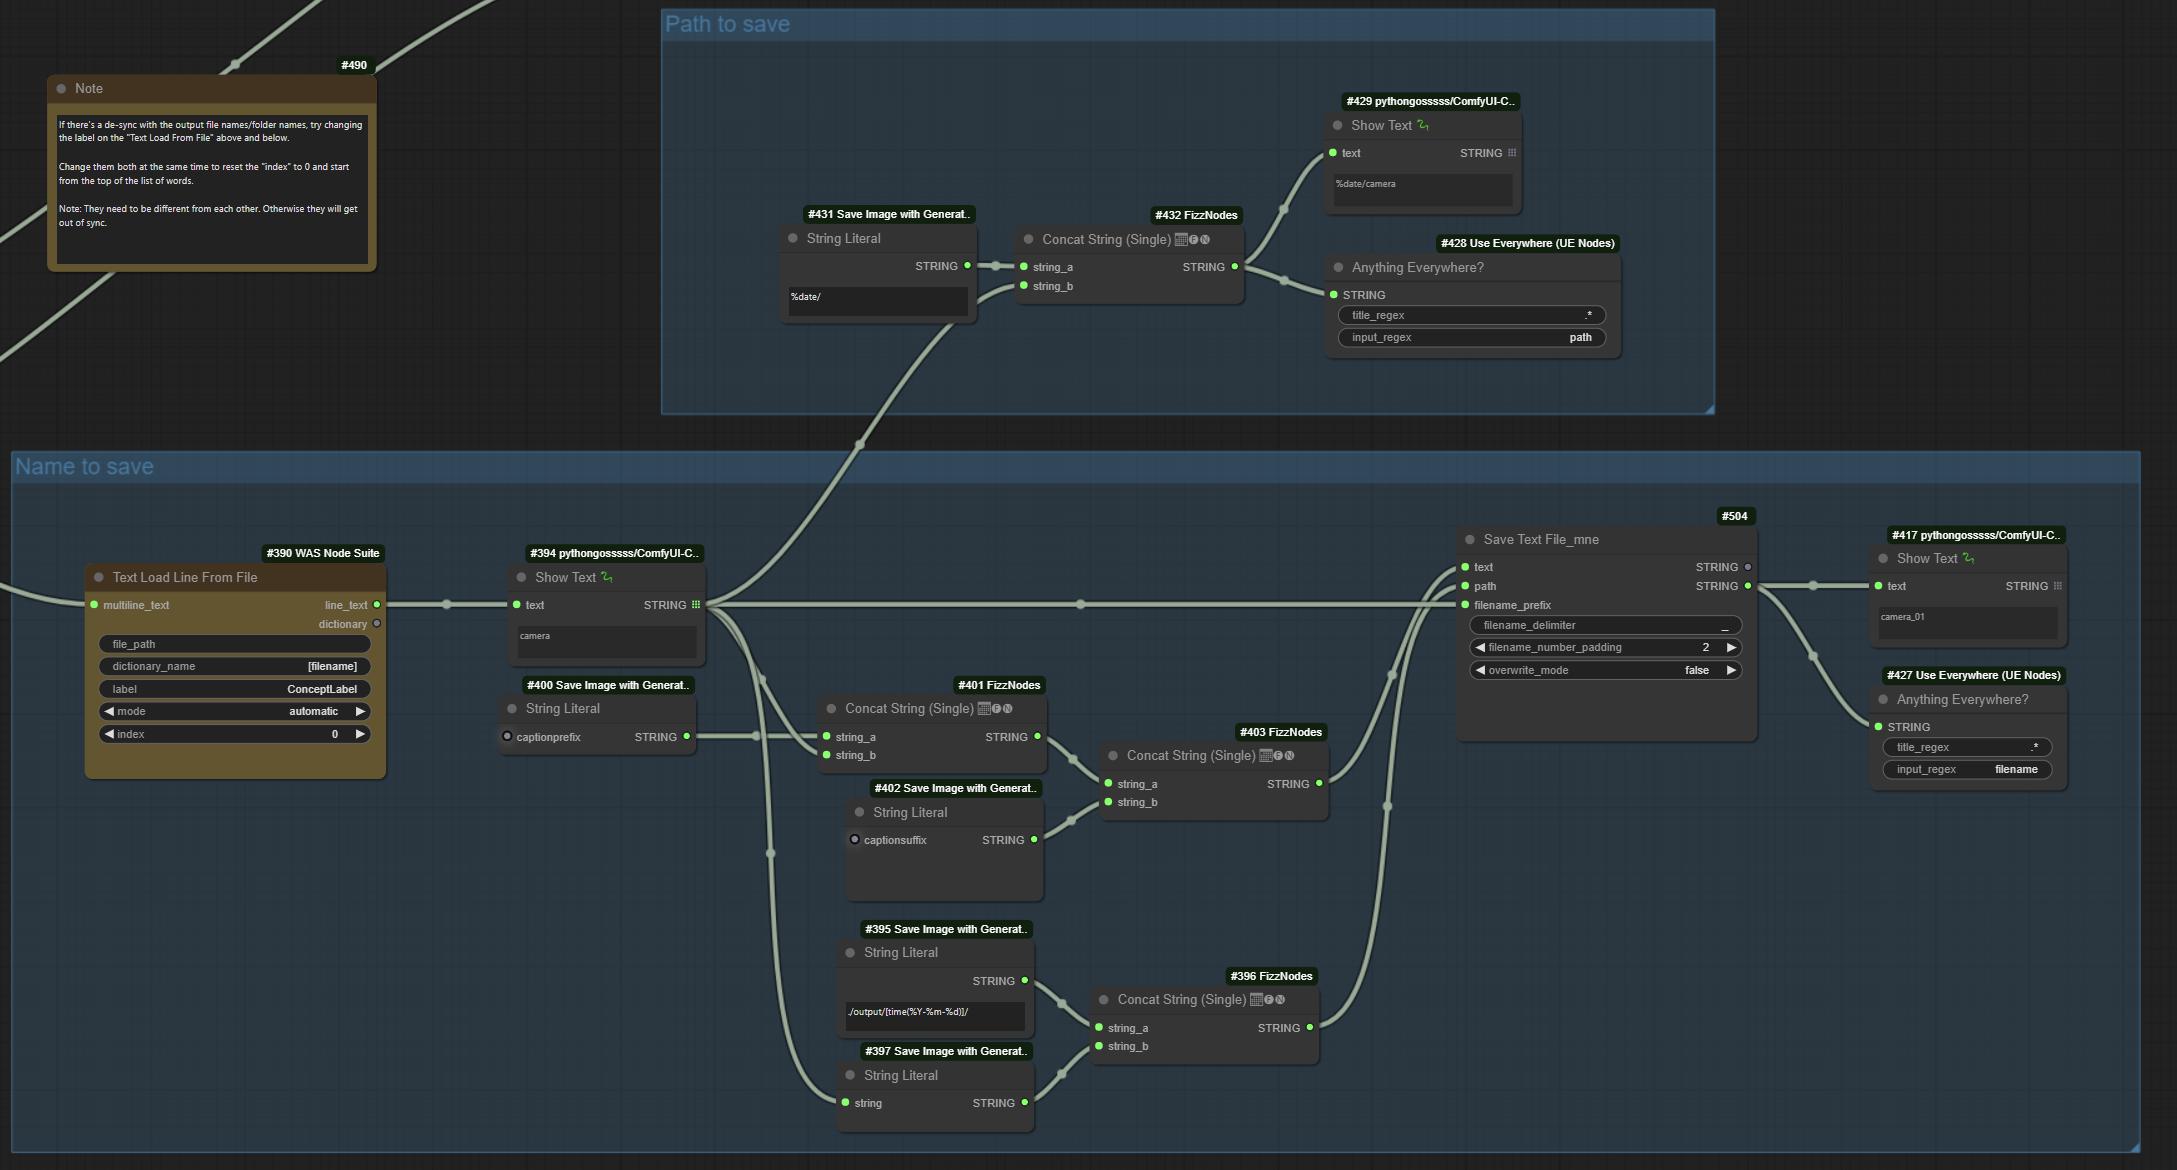Click the table icon on Concat String #432 title
This screenshot has height=1170, width=2177.
click(x=1181, y=240)
